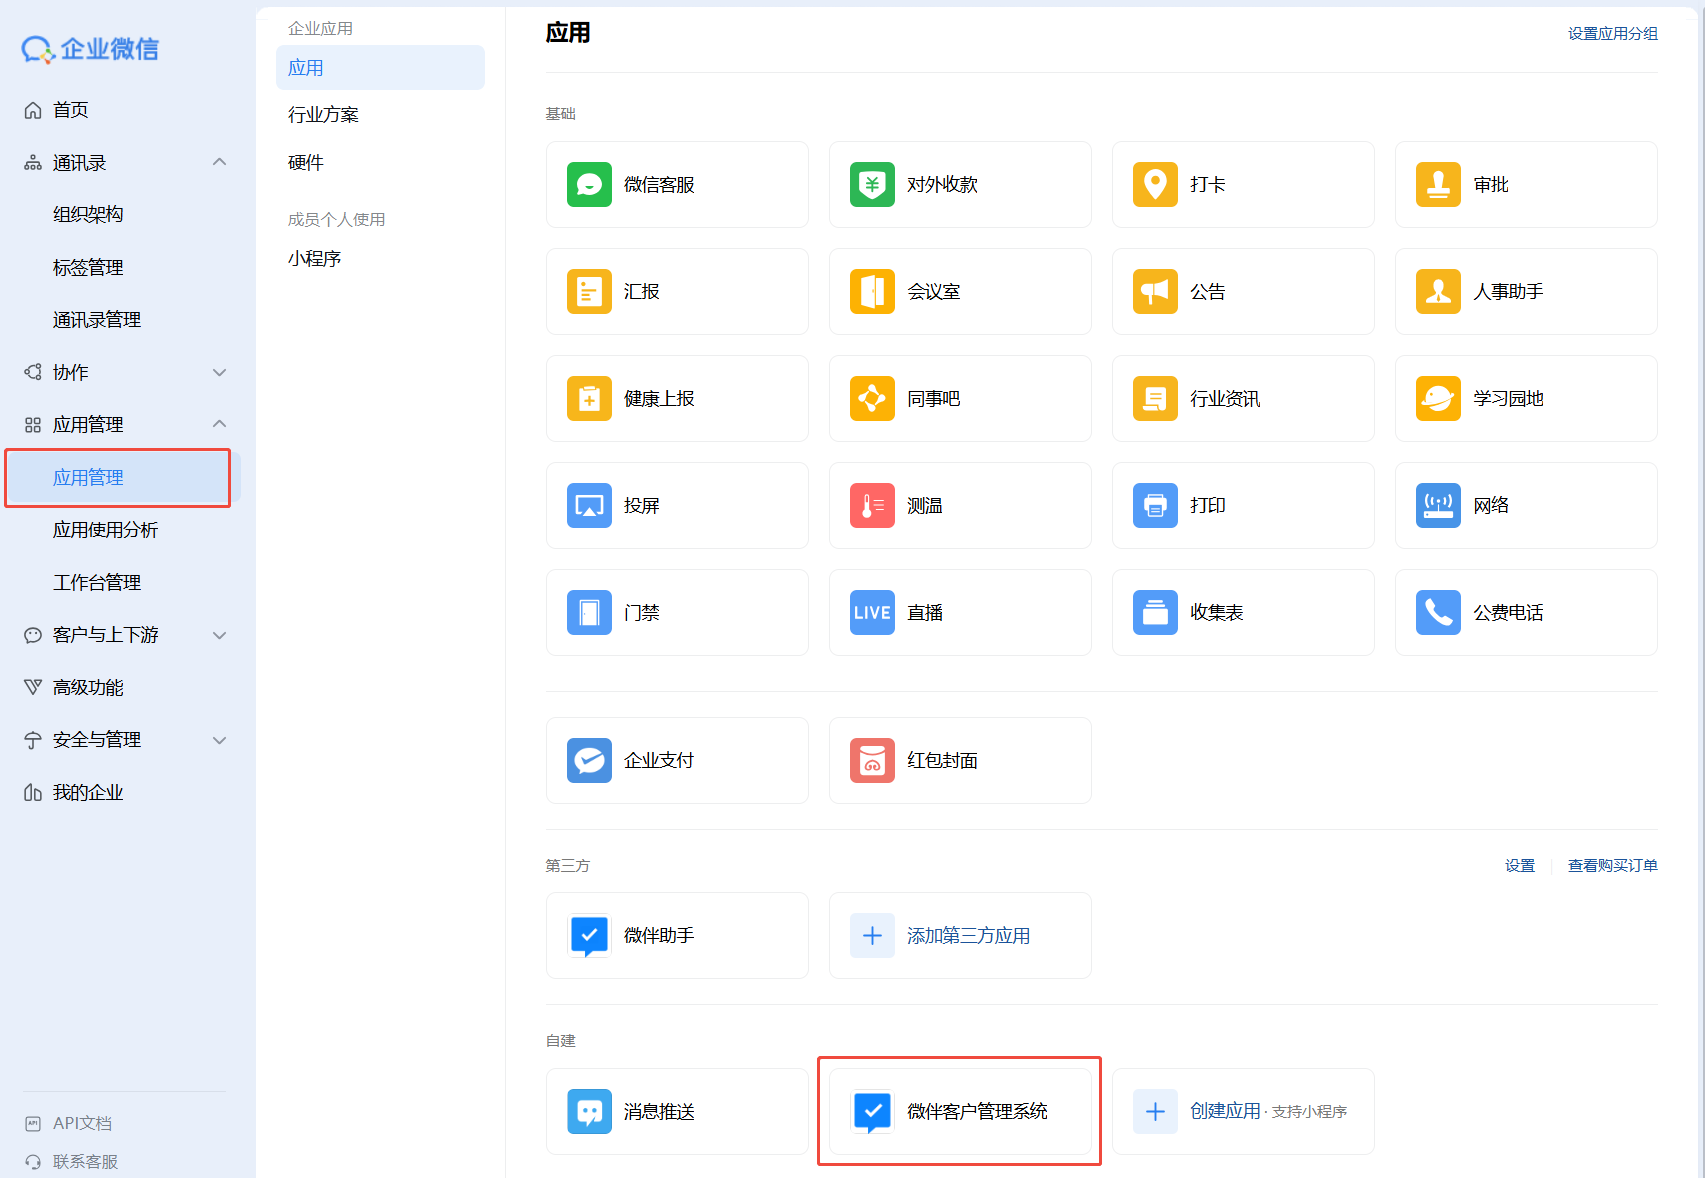Viewport: 1705px width, 1178px height.
Task: Open the 消息推送 message icon
Action: 589,1112
